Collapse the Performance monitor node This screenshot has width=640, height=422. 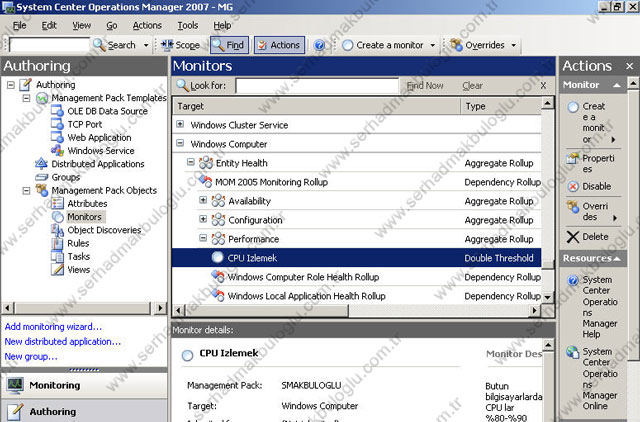click(203, 238)
